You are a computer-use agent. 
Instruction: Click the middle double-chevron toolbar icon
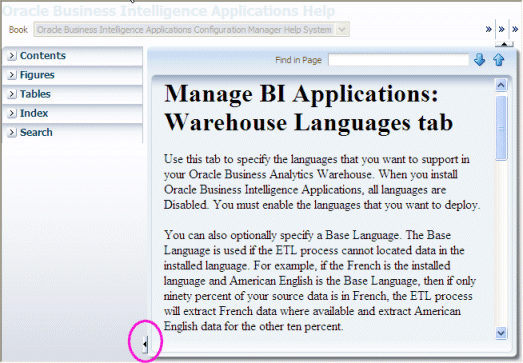(x=501, y=29)
